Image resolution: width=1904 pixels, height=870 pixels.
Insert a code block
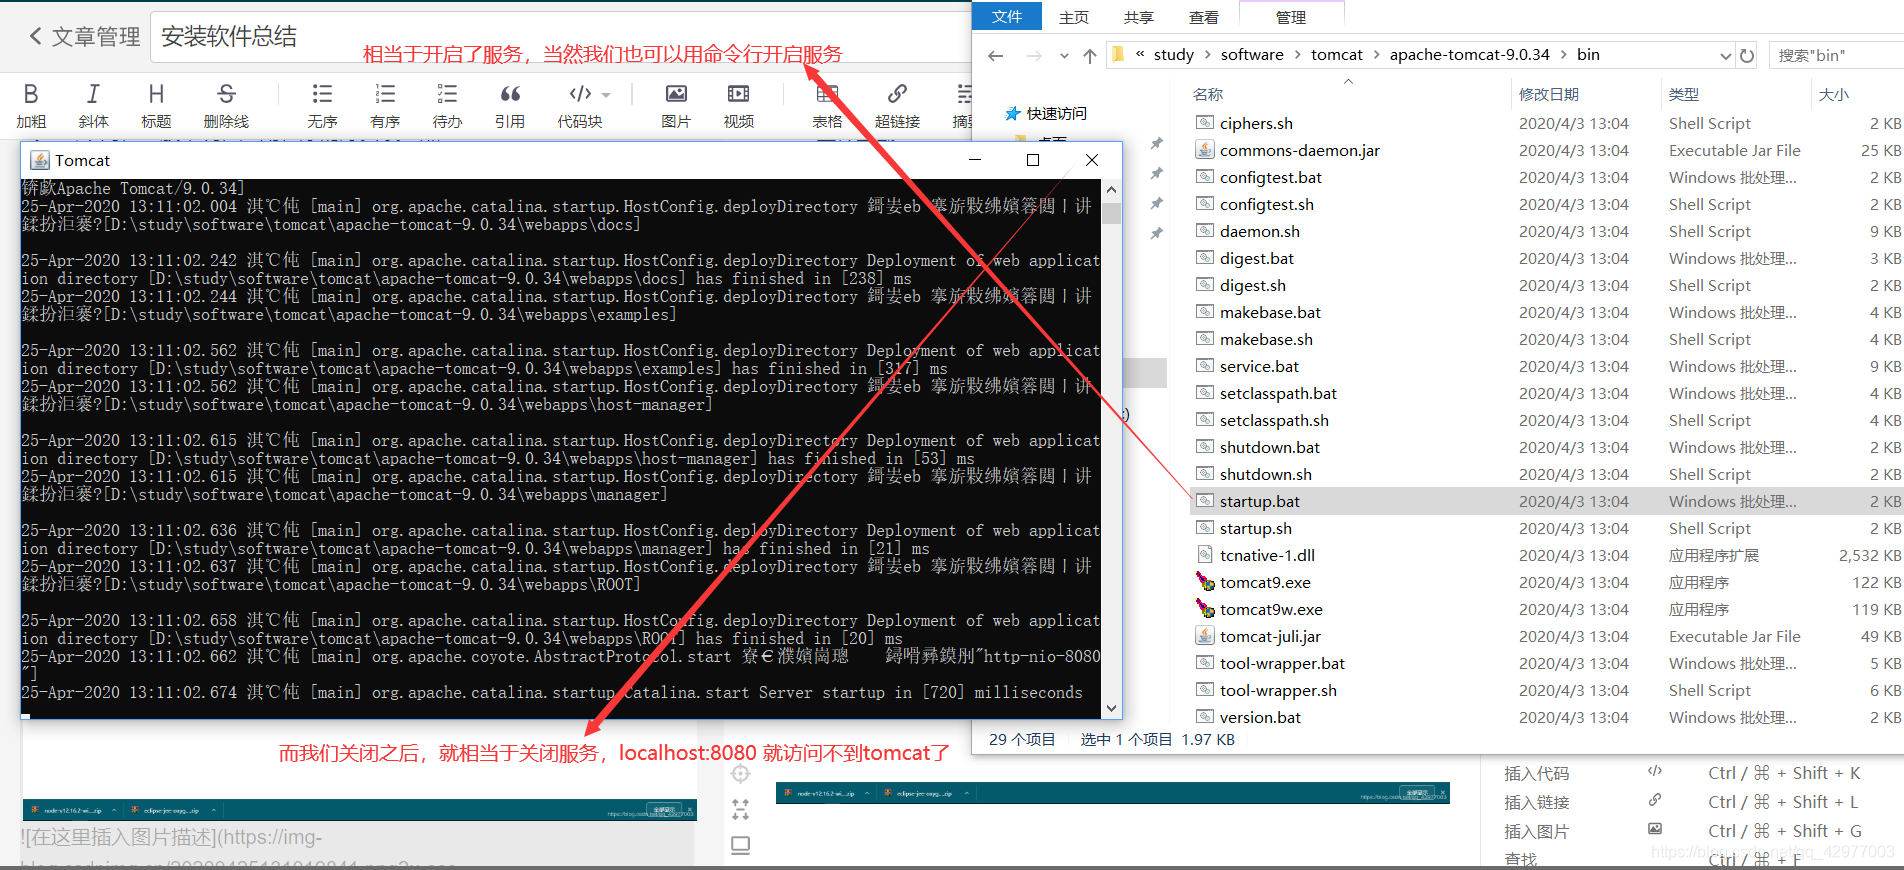point(580,105)
